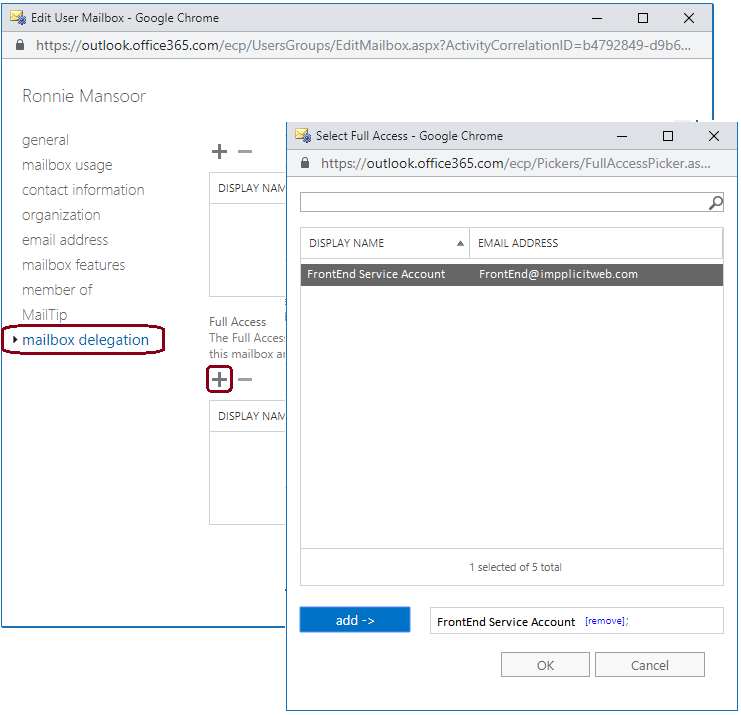The width and height of the screenshot is (741, 715).
Task: Click the plus icon under Full Access
Action: pyautogui.click(x=219, y=379)
